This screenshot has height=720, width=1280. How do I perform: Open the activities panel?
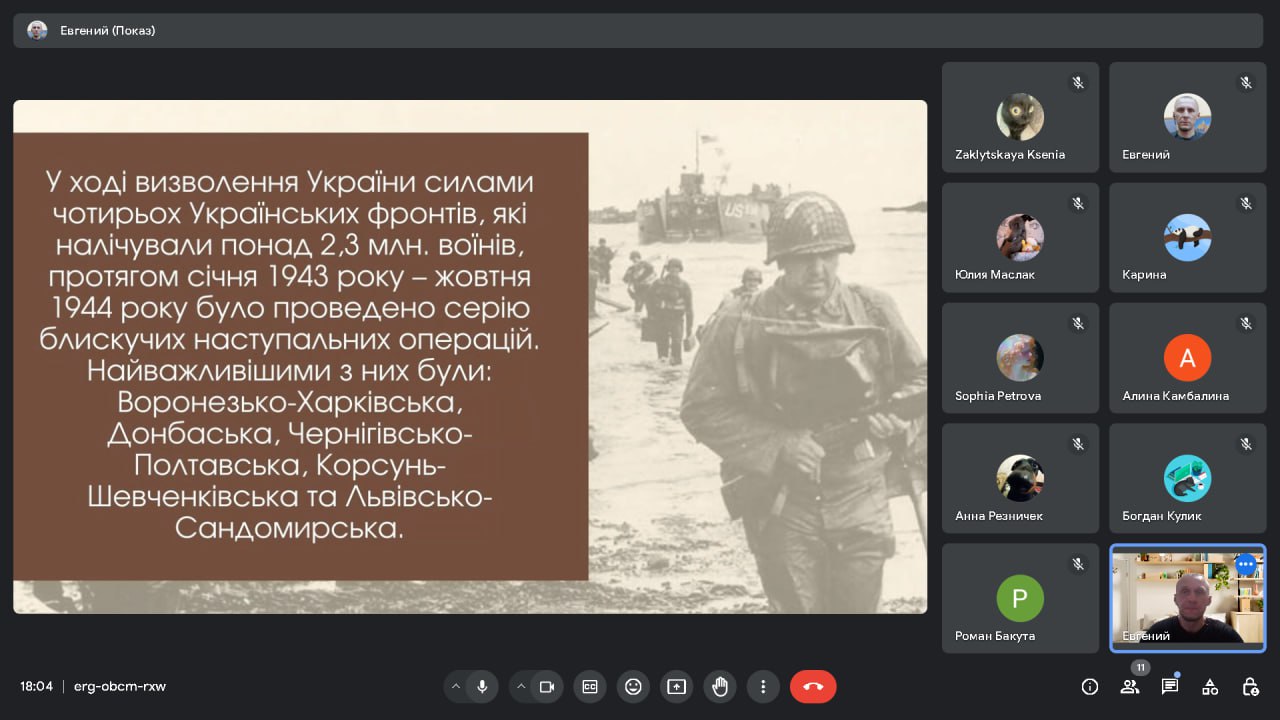(1210, 687)
